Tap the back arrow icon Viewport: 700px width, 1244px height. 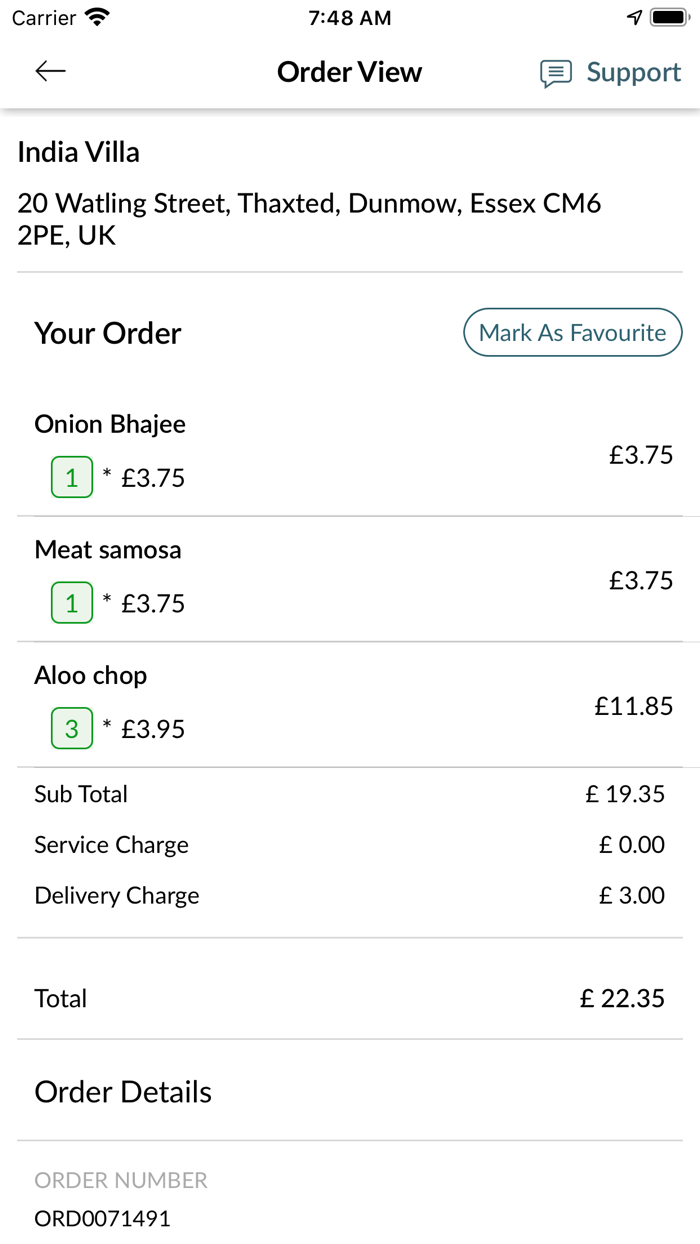[50, 71]
